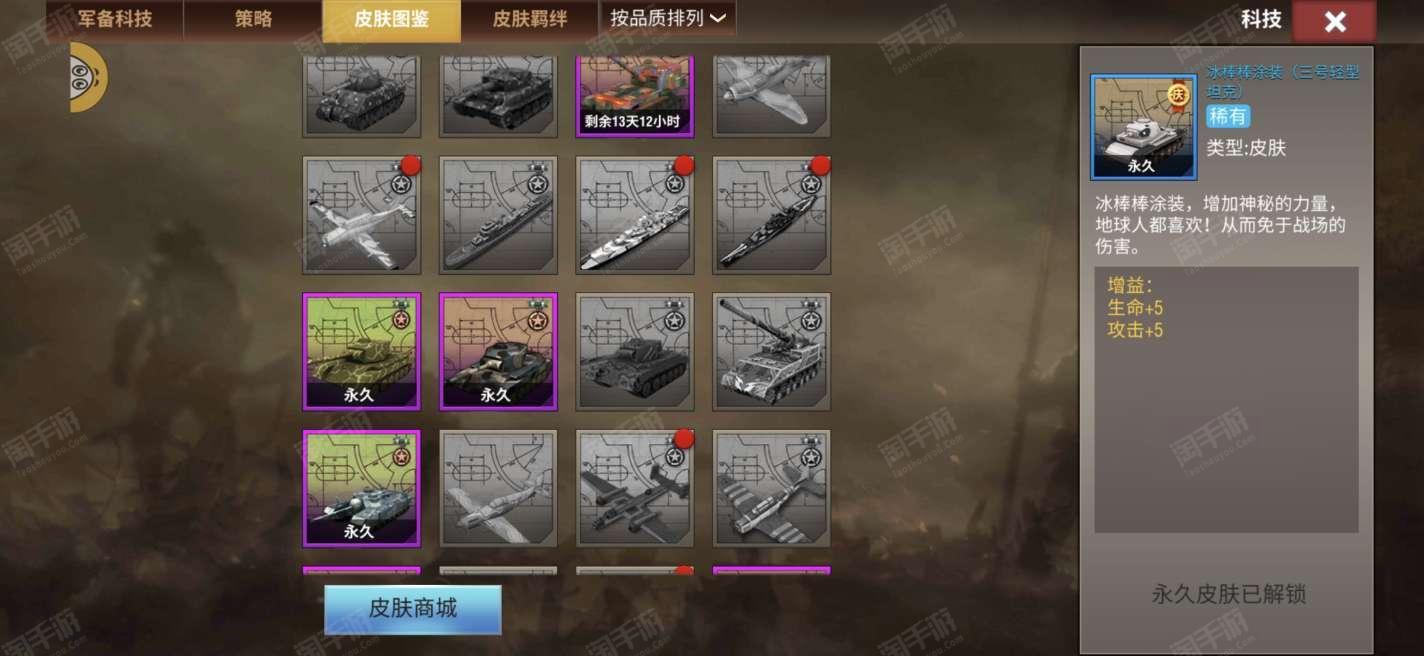Choose the gray destroyer warship skin

(x=498, y=215)
